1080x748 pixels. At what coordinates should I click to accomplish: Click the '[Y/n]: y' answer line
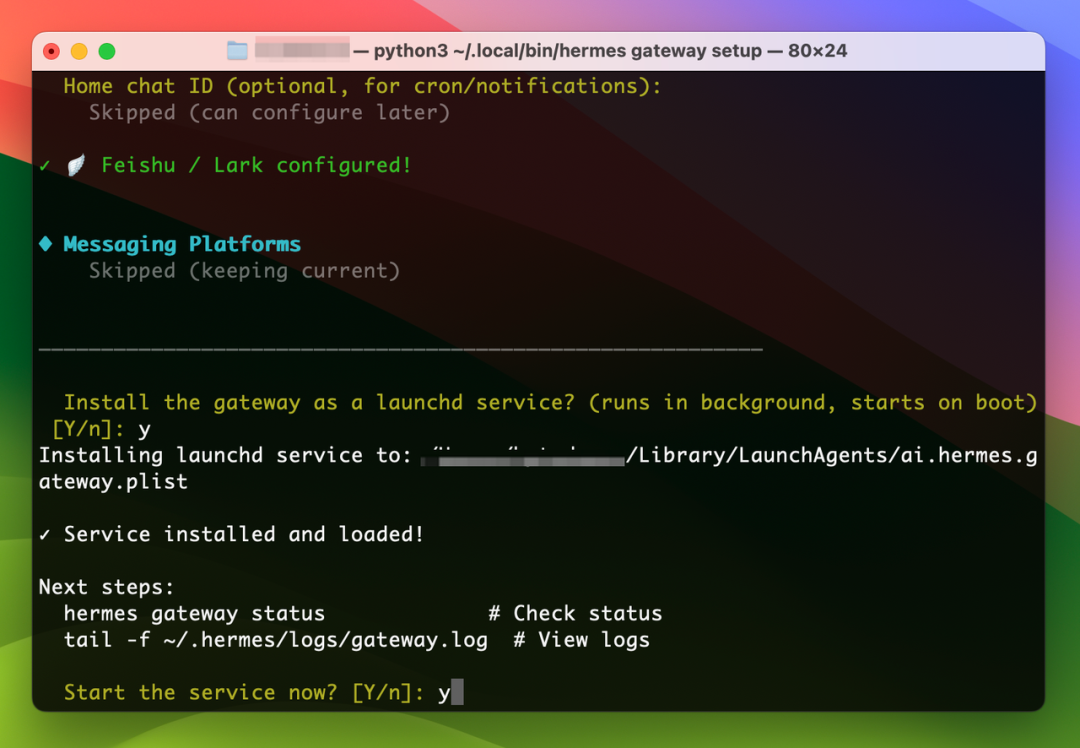click(101, 429)
